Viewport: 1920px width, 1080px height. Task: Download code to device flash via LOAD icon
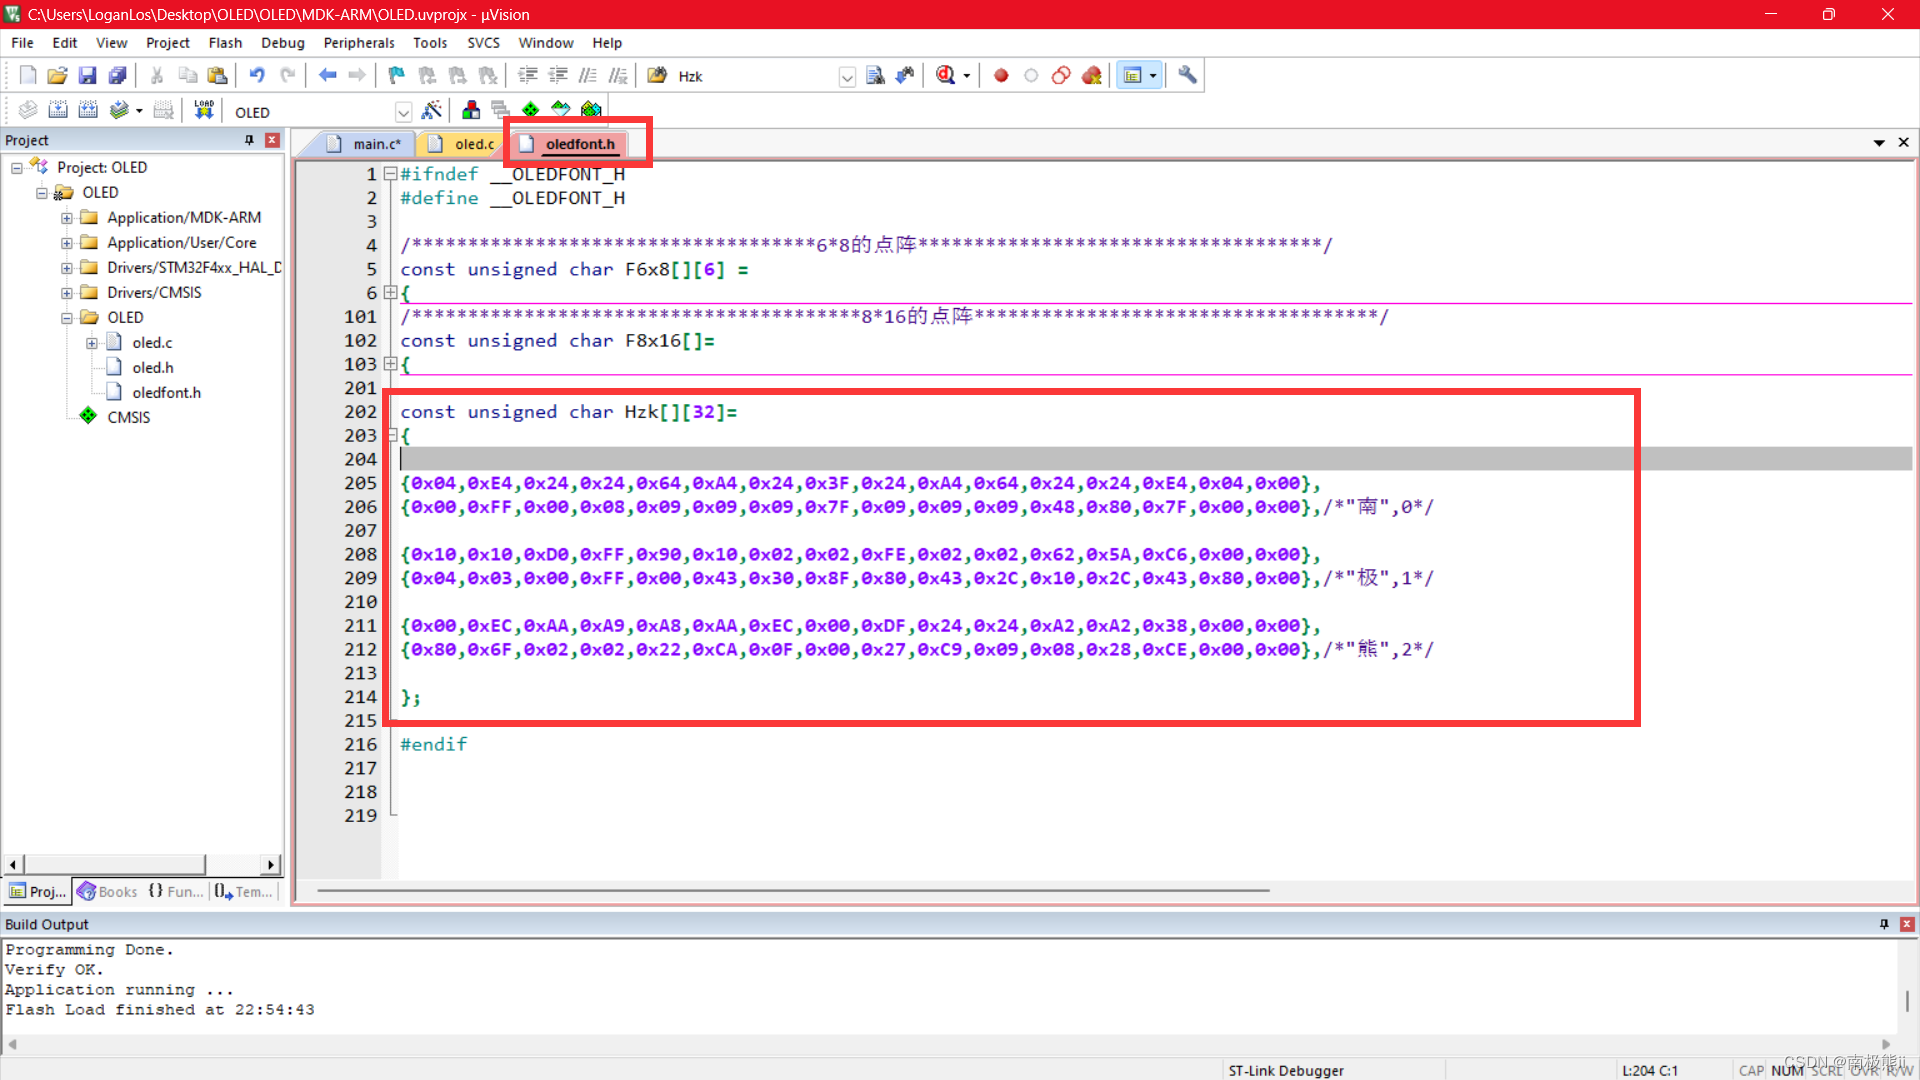(204, 110)
